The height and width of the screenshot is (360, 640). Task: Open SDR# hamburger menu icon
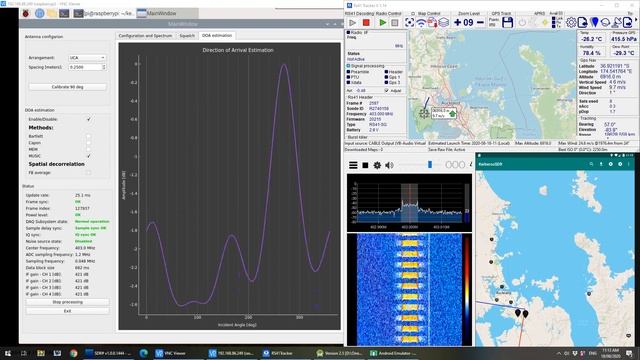(x=353, y=165)
